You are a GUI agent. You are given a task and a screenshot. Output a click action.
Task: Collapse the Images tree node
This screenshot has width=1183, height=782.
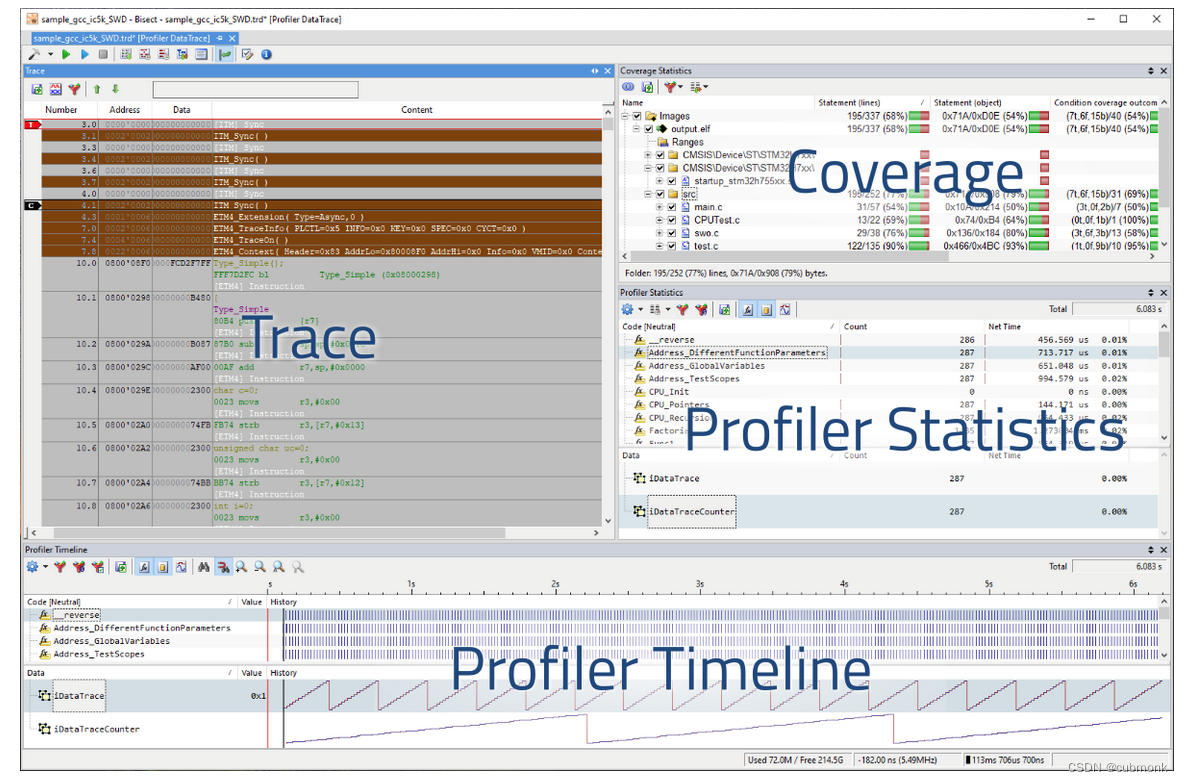point(625,116)
